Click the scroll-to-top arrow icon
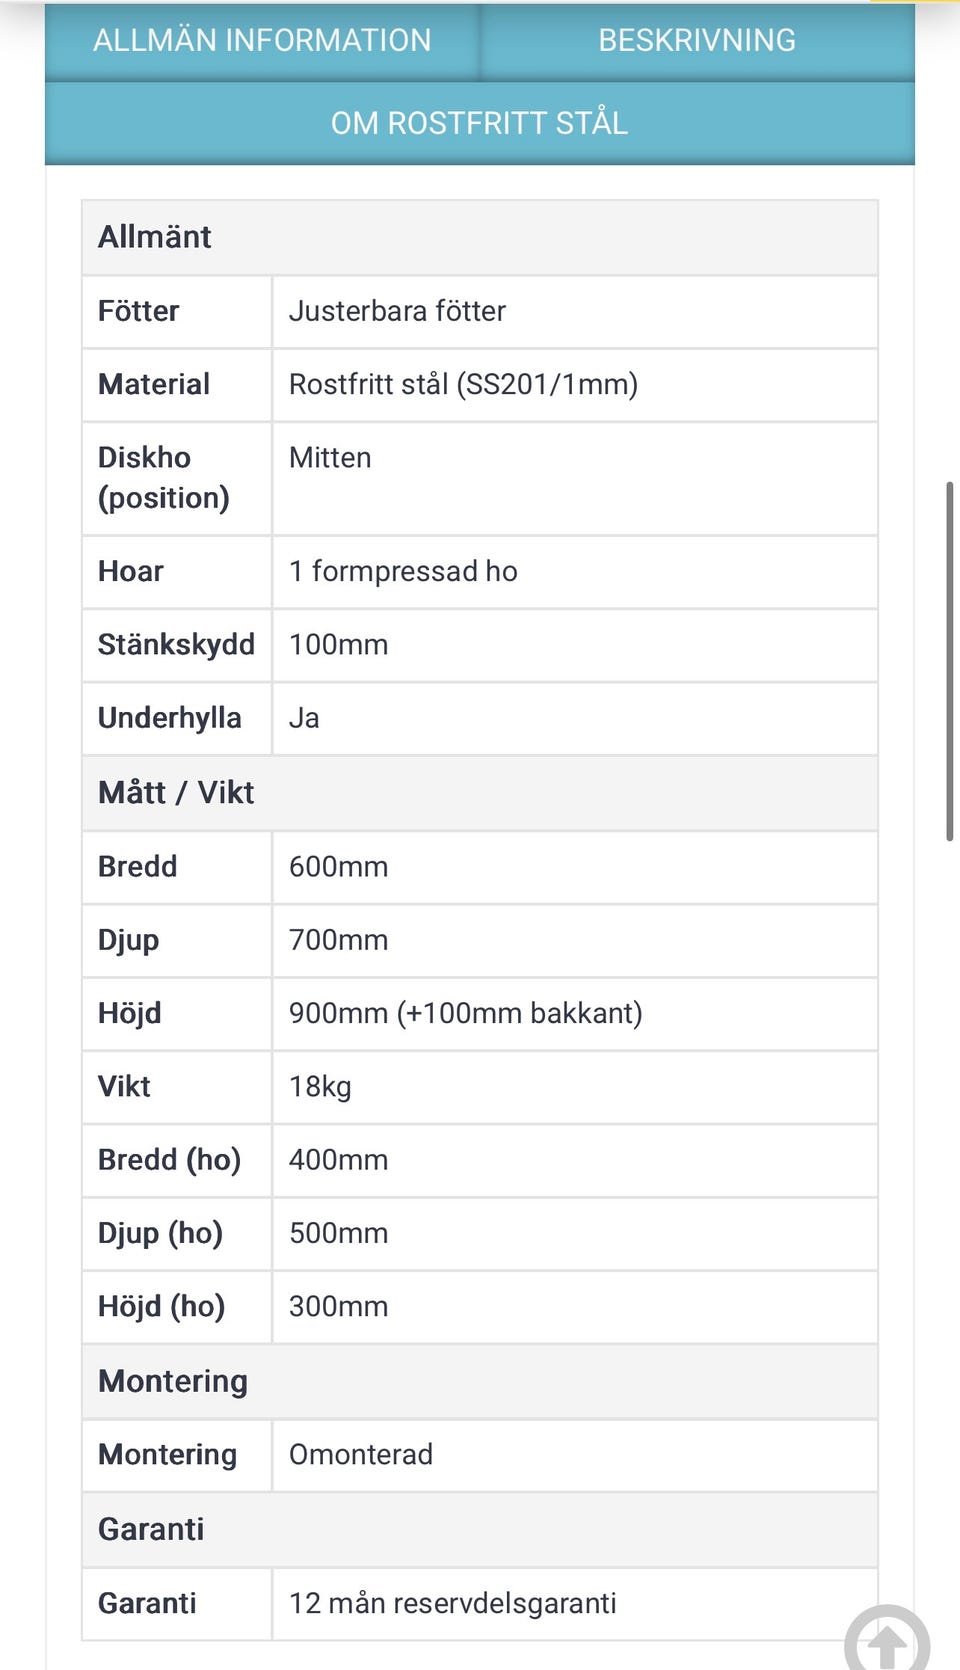Screen dimensions: 960x1670 [x=886, y=1640]
